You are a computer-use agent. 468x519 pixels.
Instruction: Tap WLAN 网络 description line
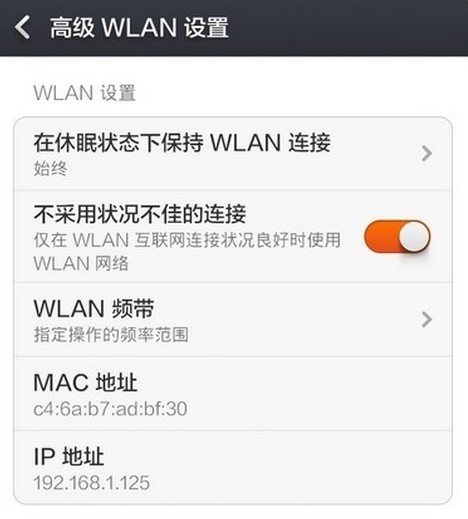pos(81,263)
